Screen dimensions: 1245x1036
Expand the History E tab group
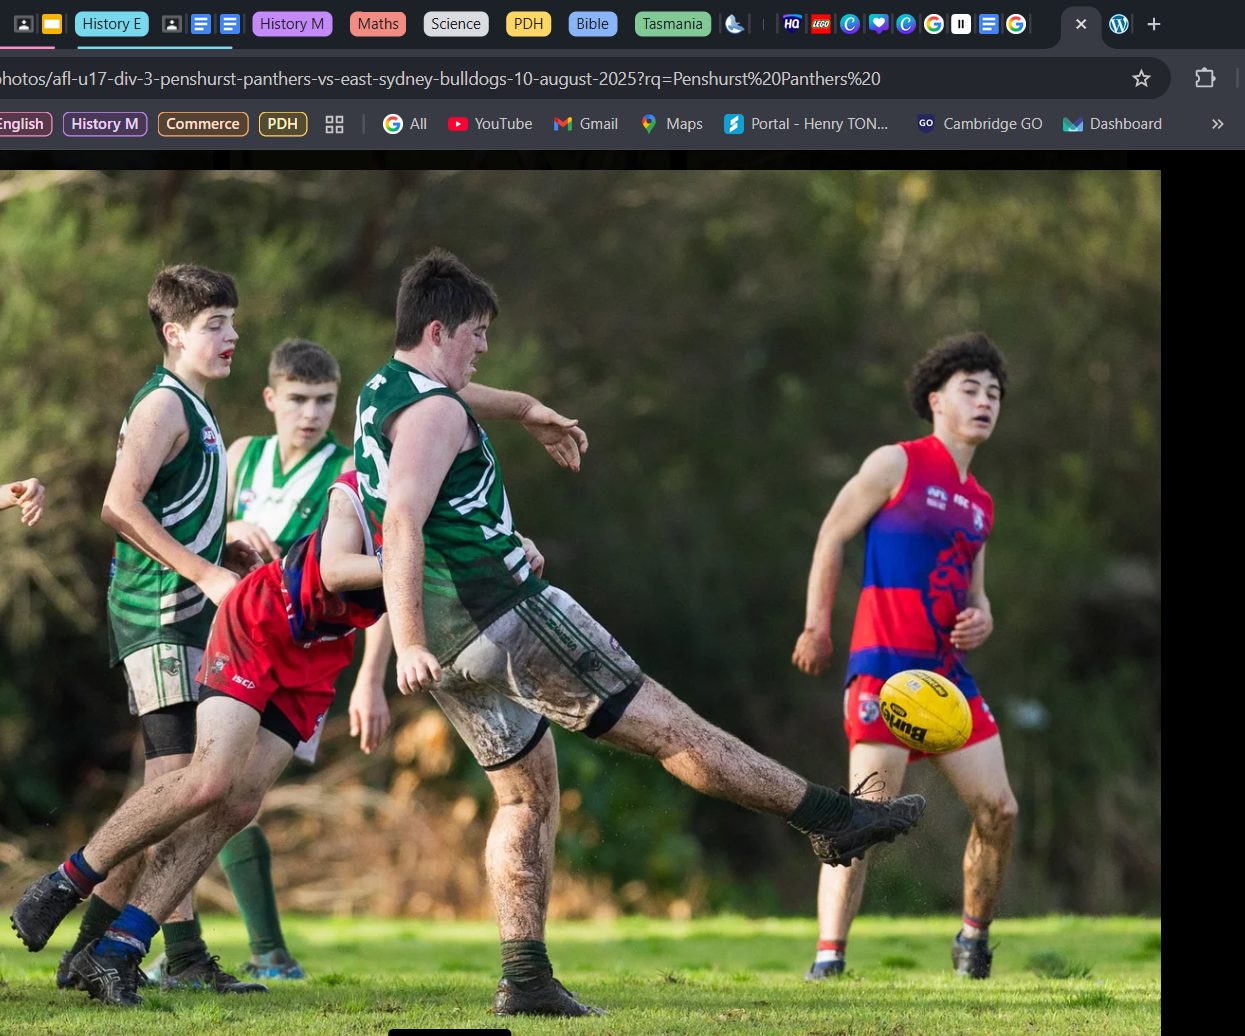point(112,24)
